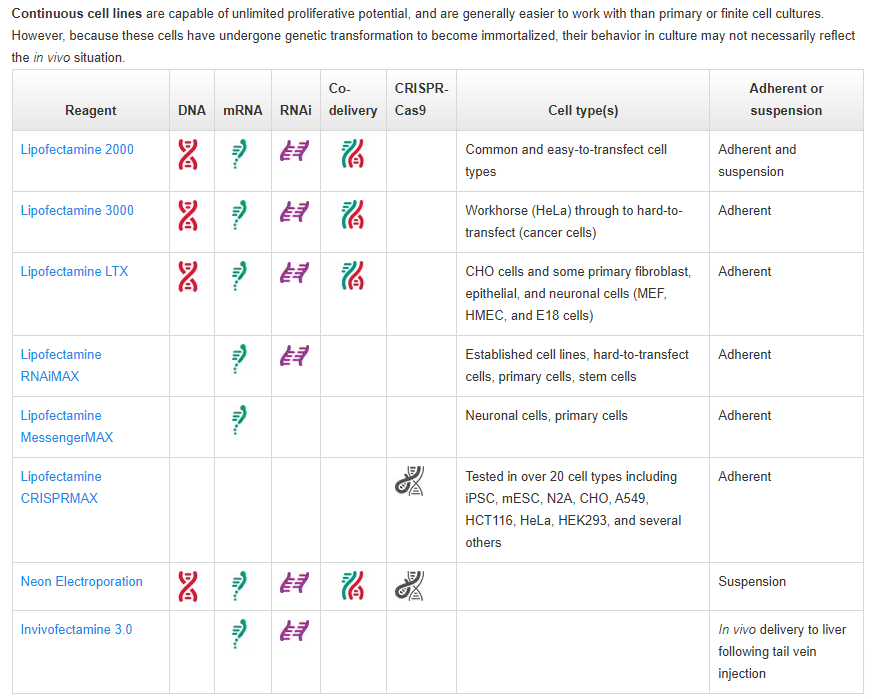Select the mRNA icon for Lipofectamine MessengerMAX
This screenshot has height=699, width=872.
tap(239, 420)
